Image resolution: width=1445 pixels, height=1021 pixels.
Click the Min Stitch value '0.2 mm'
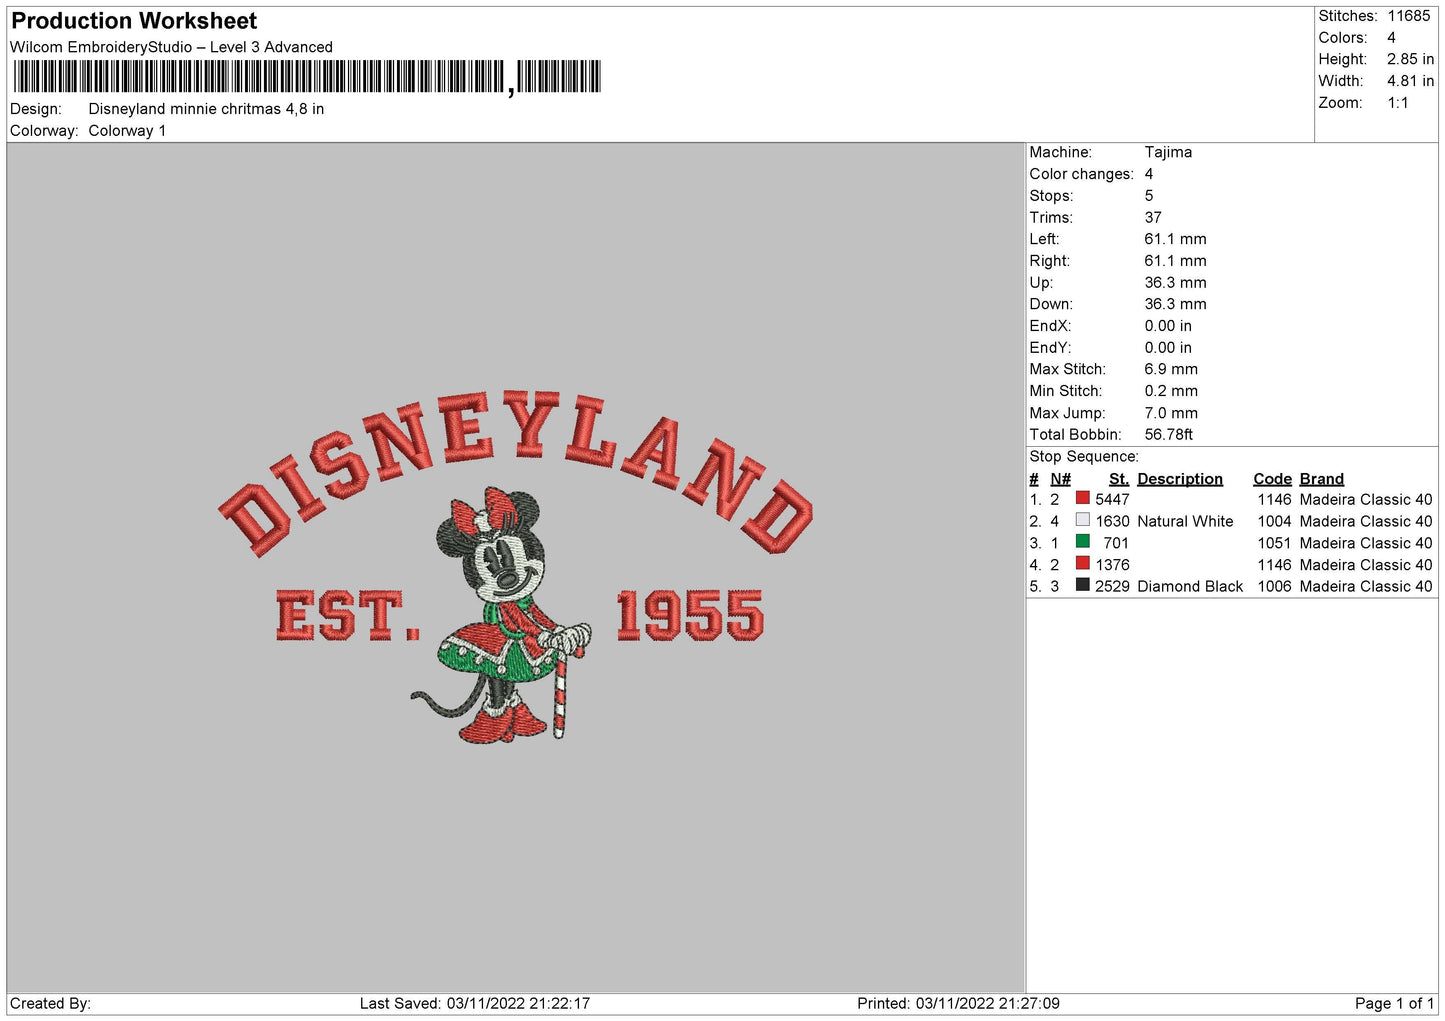1171,391
